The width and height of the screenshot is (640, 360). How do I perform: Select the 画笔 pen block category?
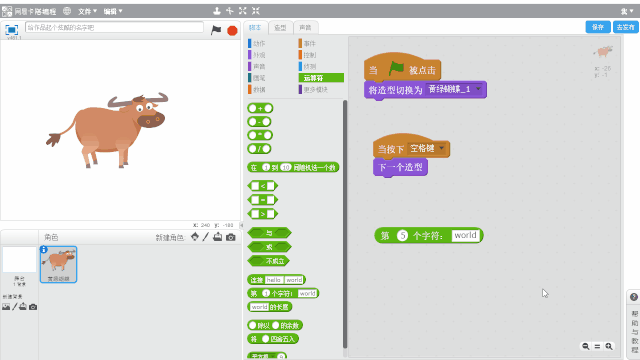click(259, 78)
